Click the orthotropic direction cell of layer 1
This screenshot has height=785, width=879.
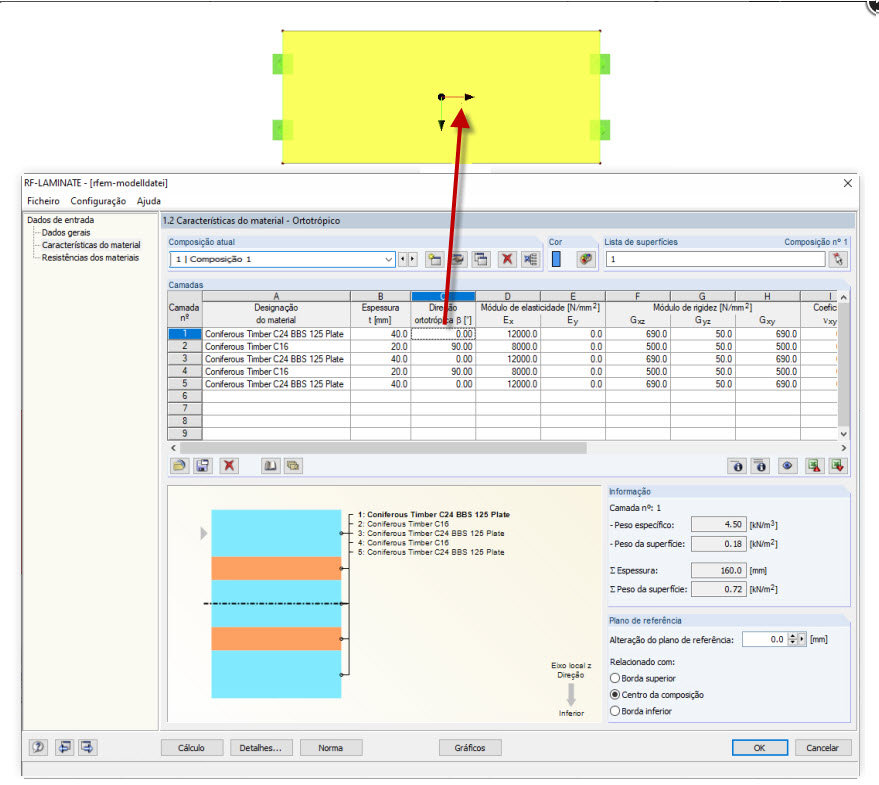point(443,334)
